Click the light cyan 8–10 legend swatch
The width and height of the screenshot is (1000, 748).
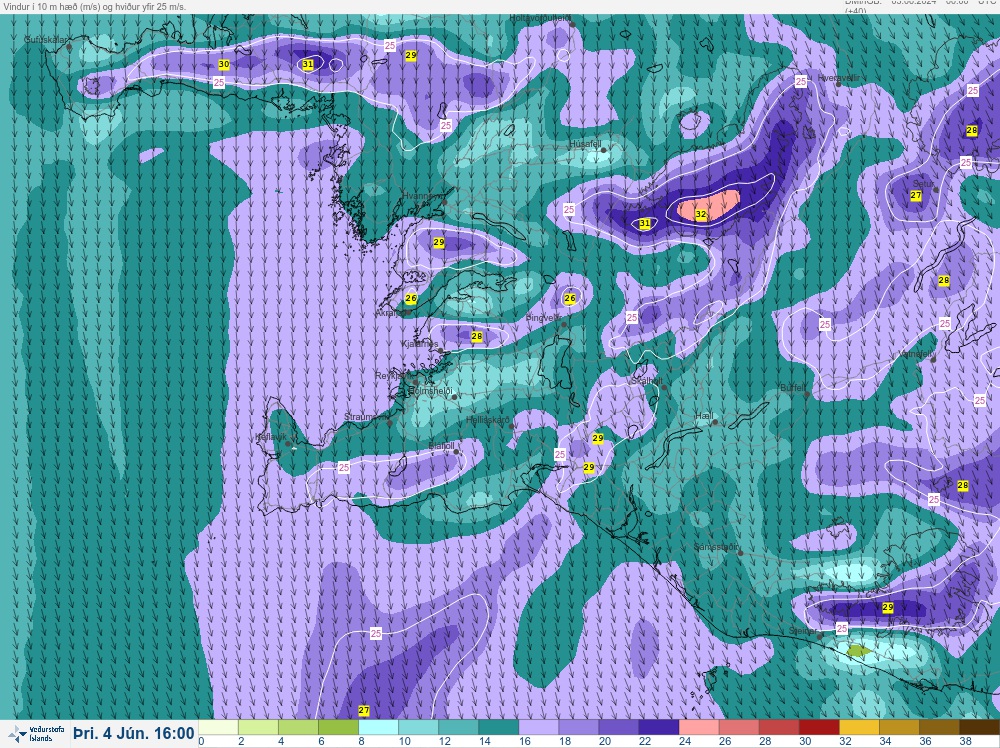tap(379, 727)
